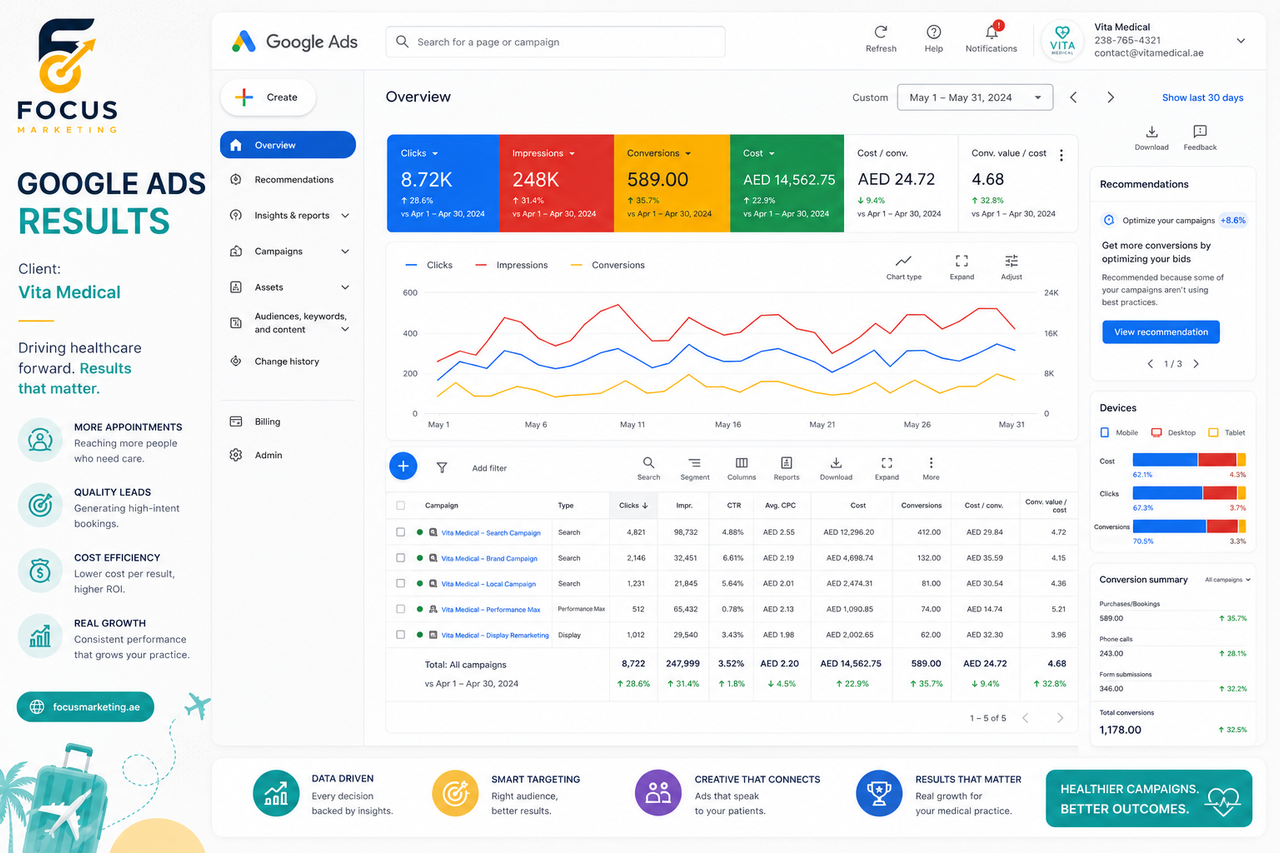The width and height of the screenshot is (1280, 853).
Task: Show previous recommendation arrow
Action: [1150, 364]
